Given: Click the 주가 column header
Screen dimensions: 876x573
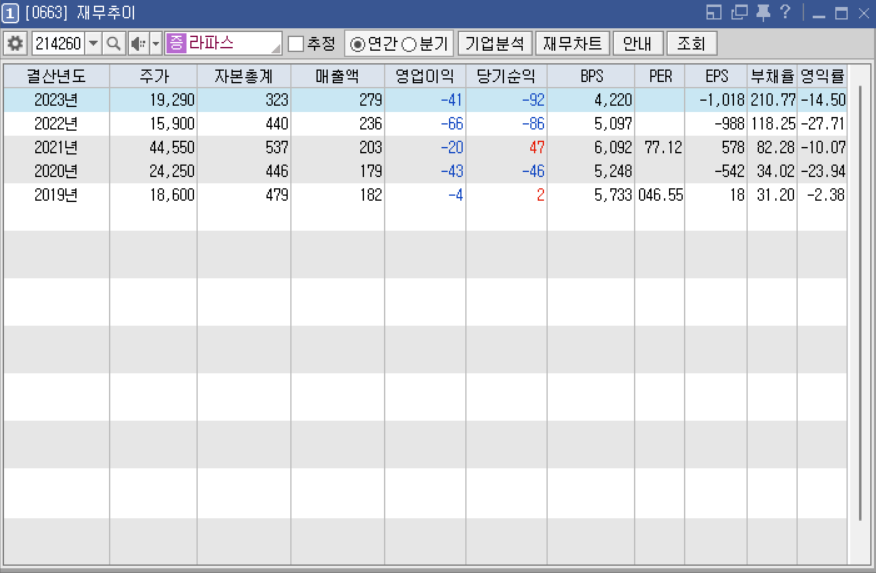Looking at the screenshot, I should tap(154, 76).
